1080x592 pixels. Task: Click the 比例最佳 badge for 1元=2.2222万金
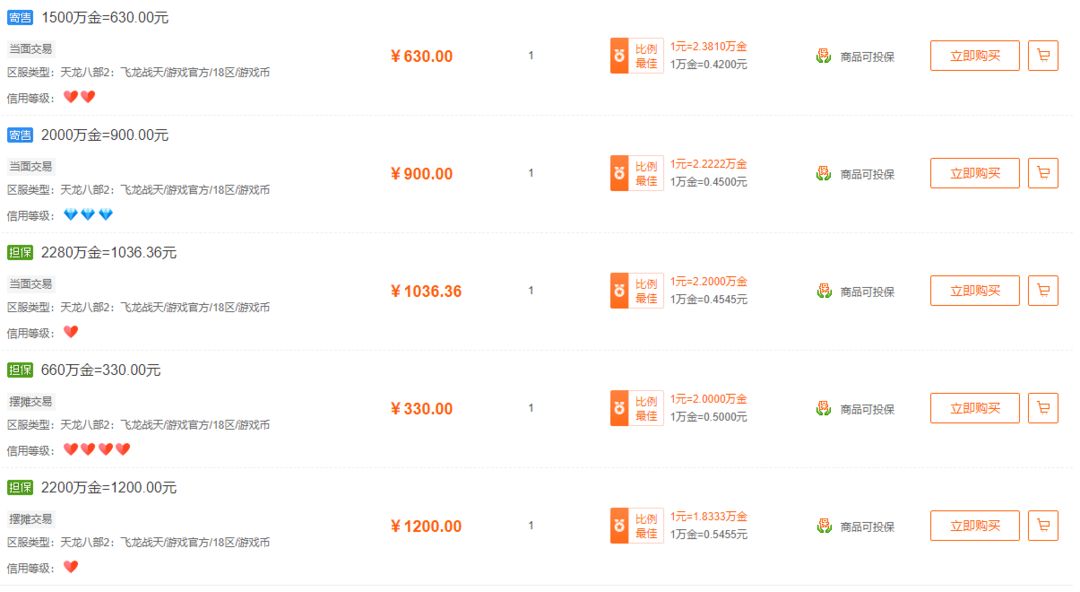pos(636,173)
